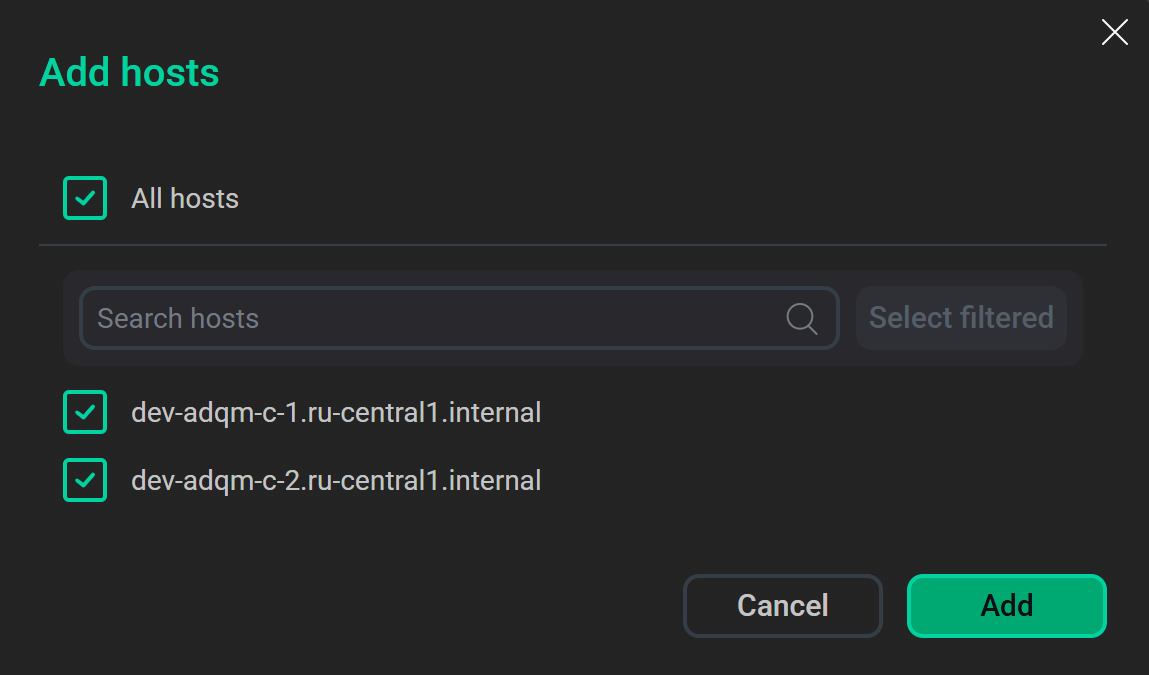1149x675 pixels.
Task: Click the "Search hosts" placeholder text
Action: [x=178, y=318]
